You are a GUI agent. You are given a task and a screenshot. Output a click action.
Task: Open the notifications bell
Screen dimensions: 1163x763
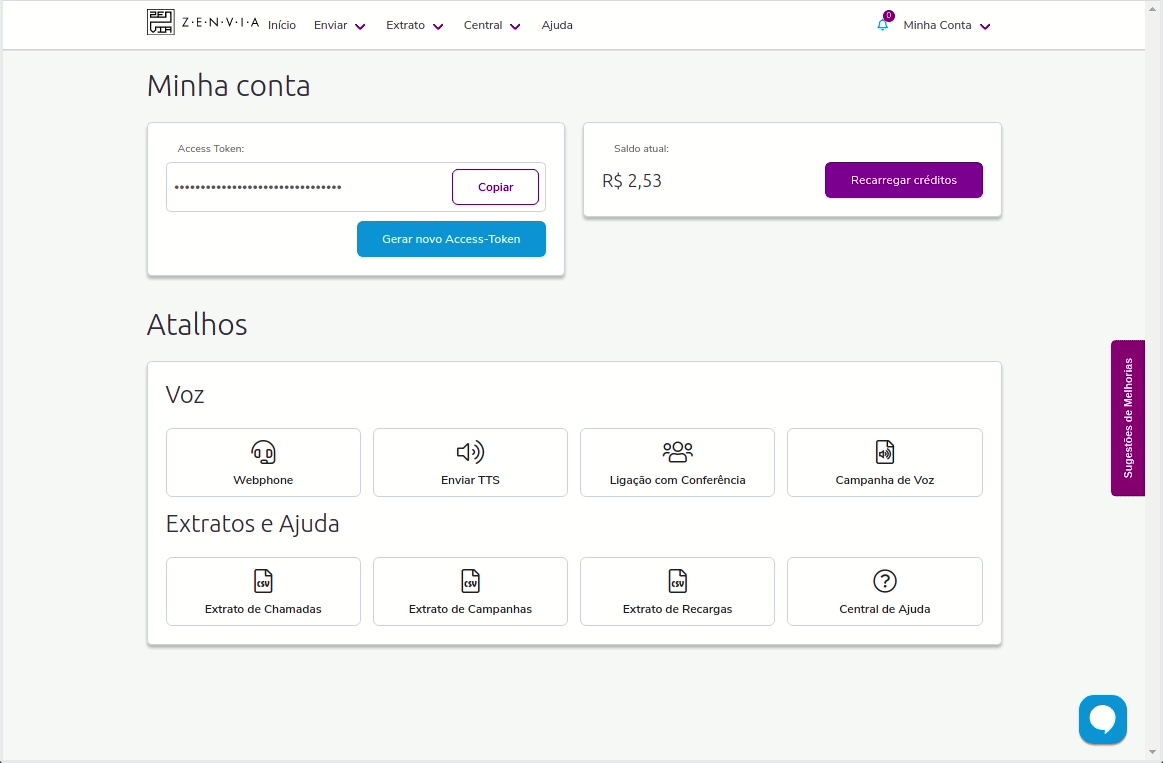(x=883, y=25)
